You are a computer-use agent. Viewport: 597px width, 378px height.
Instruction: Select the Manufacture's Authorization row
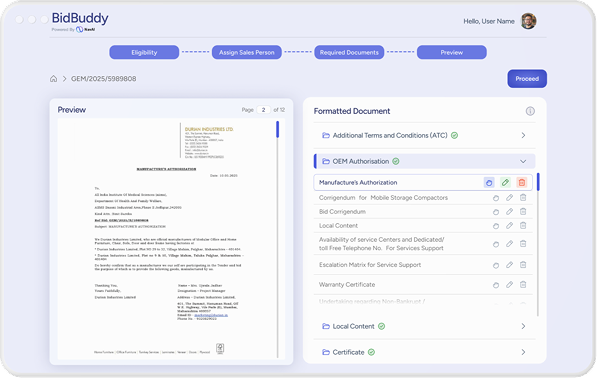tap(423, 183)
